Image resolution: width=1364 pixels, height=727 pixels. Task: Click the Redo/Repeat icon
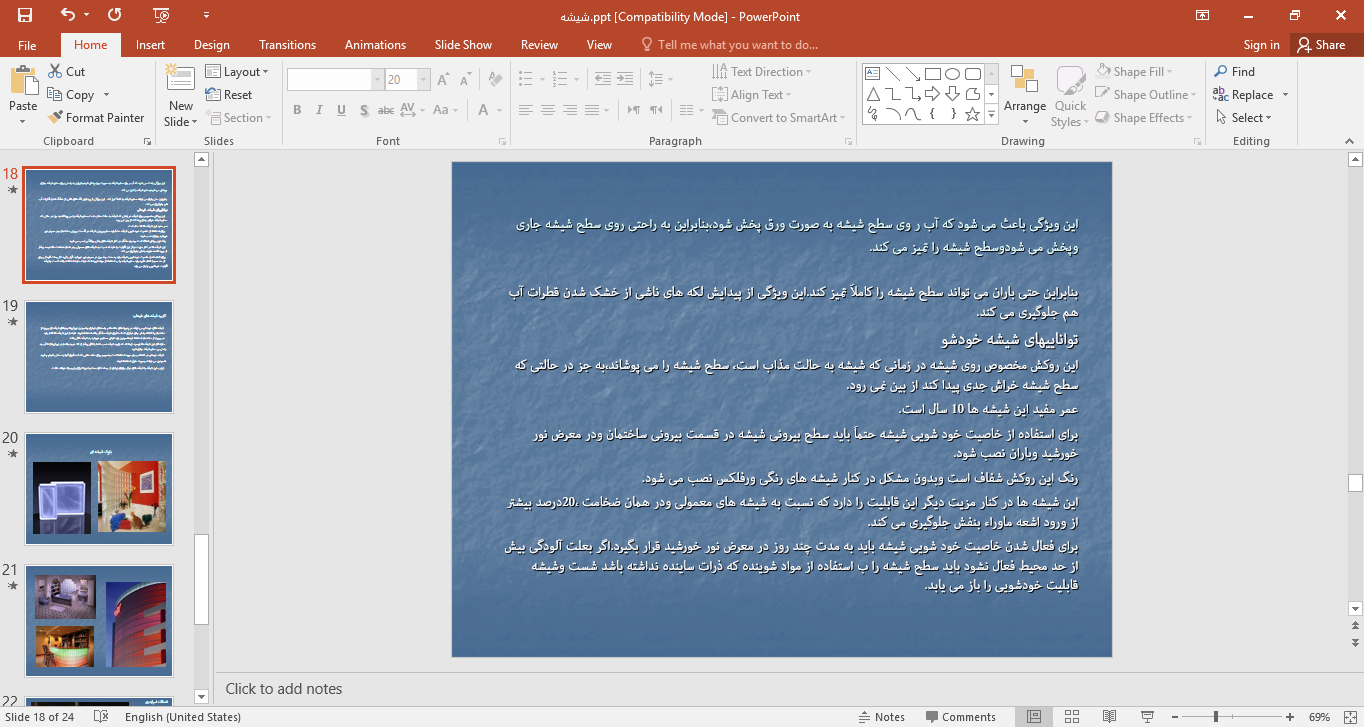coord(114,15)
